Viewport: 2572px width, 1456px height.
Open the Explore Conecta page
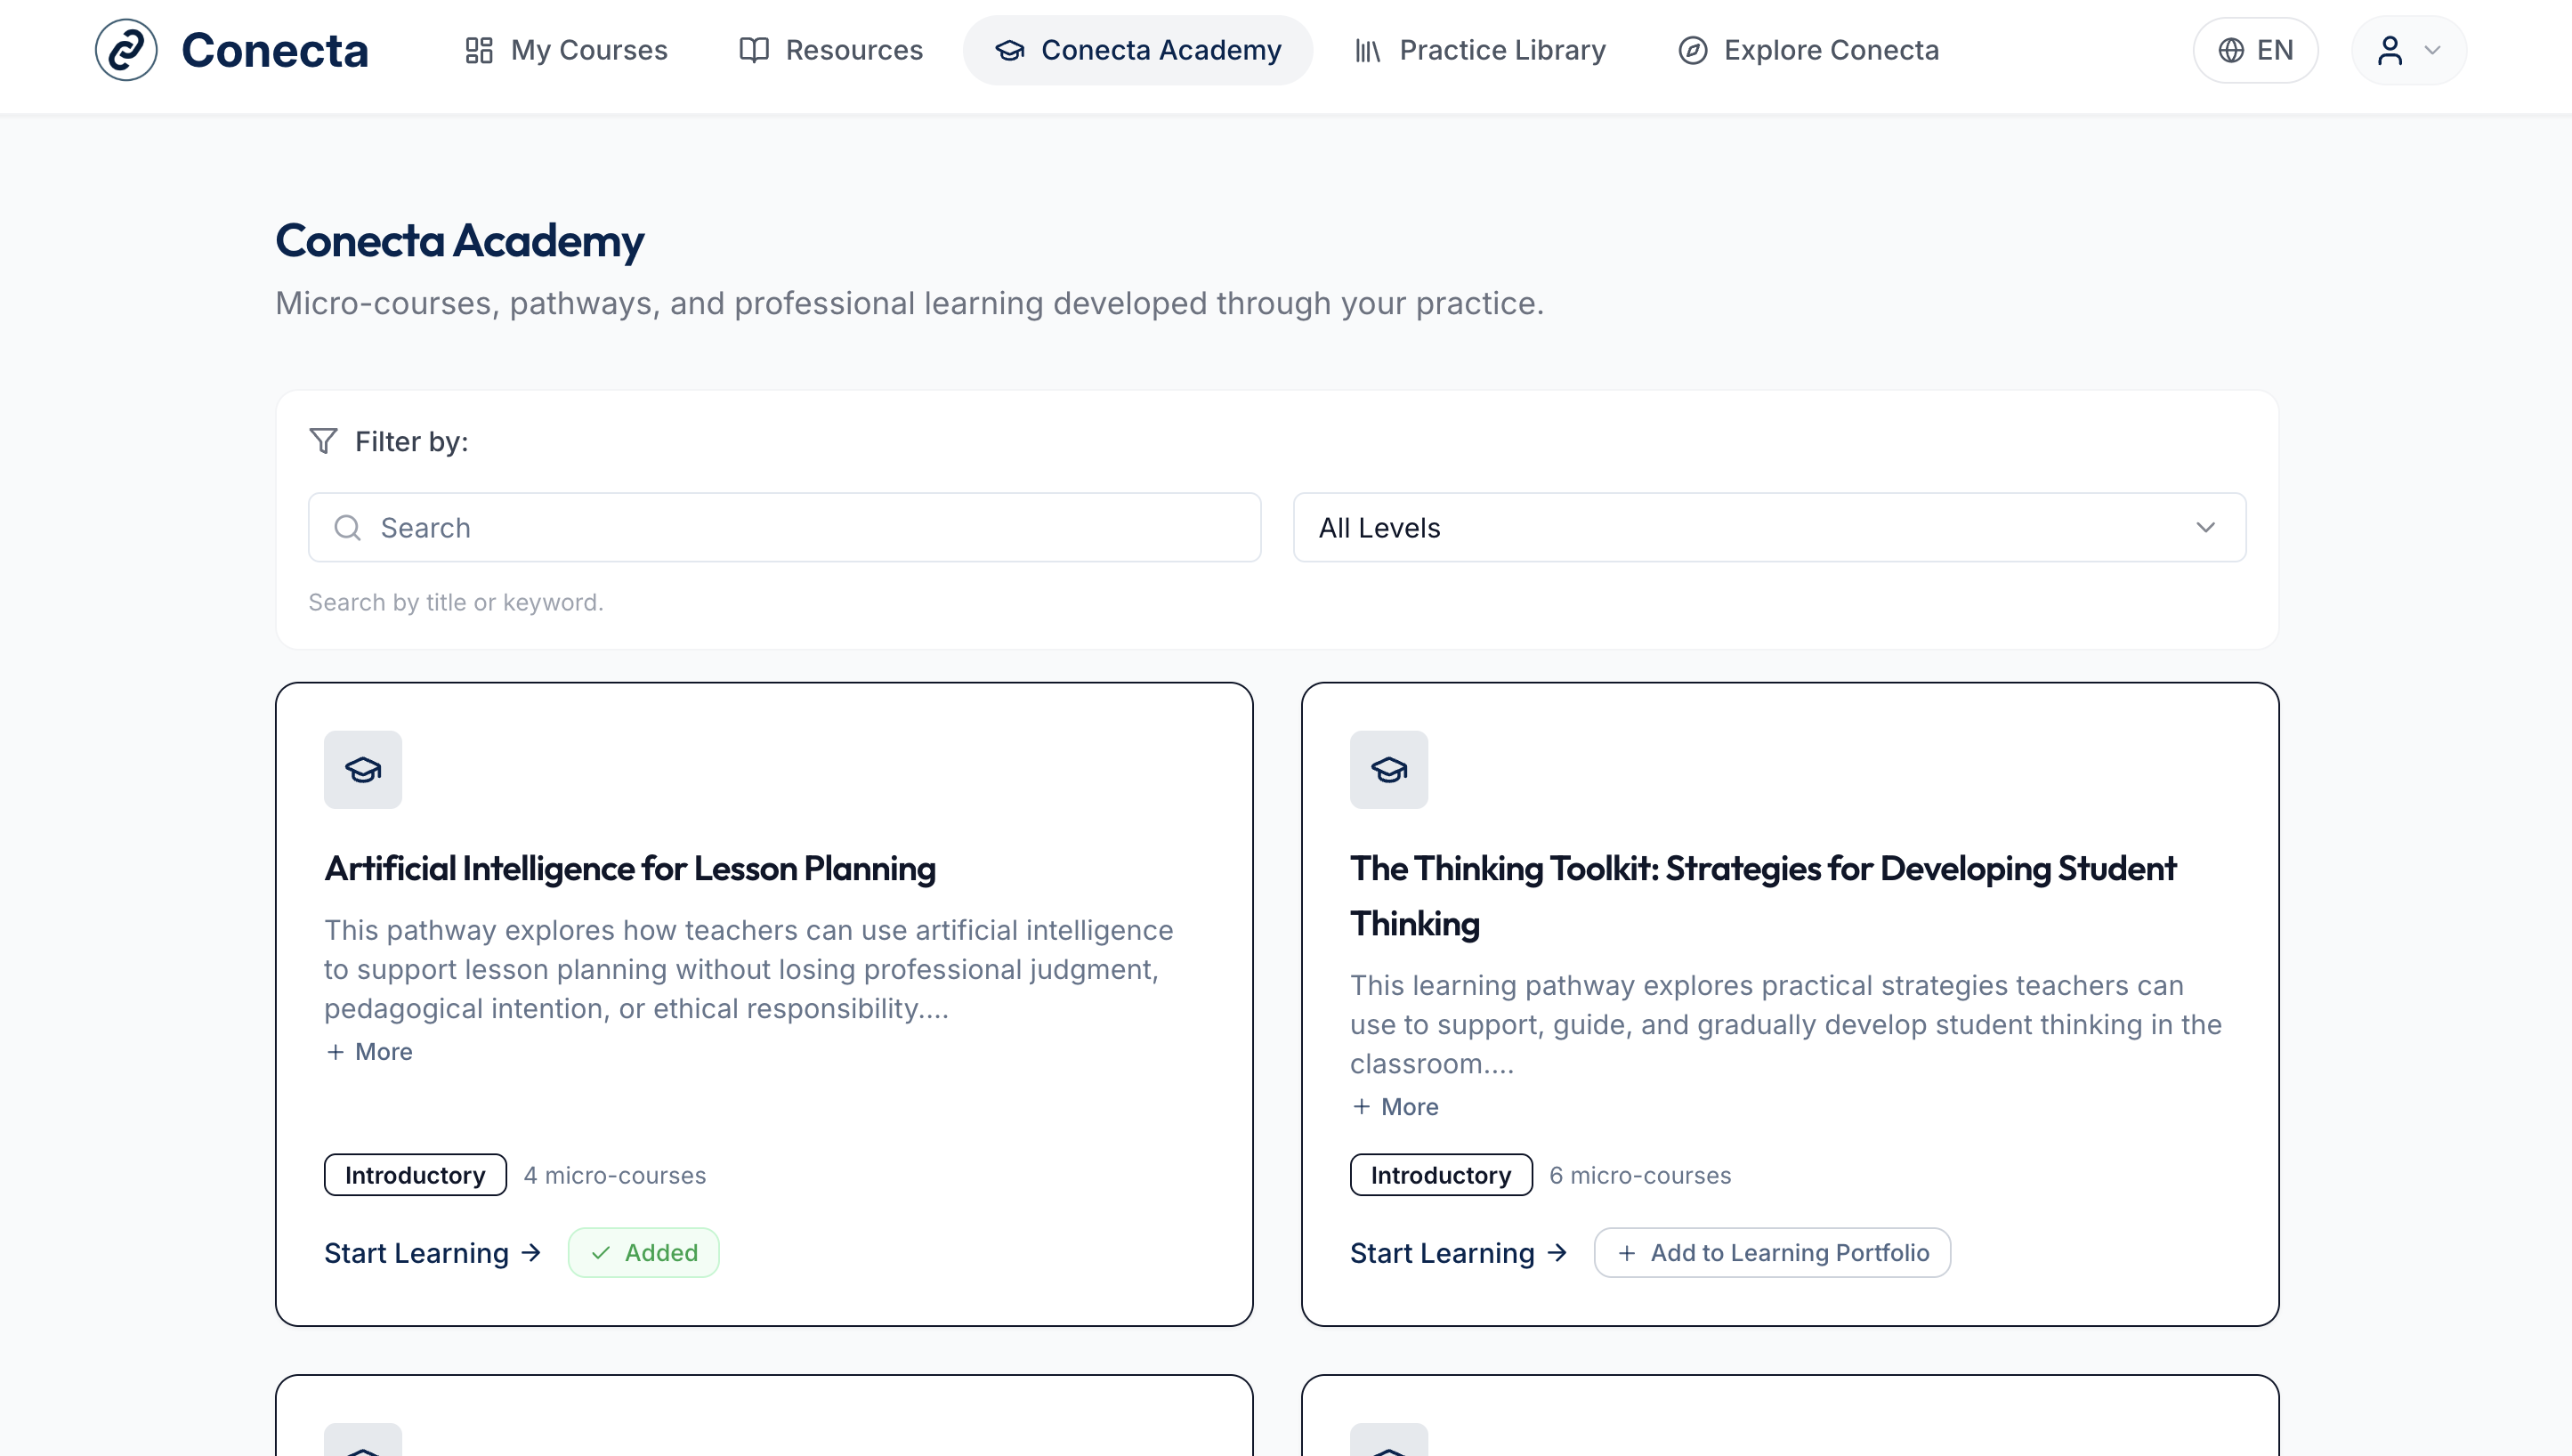(1808, 50)
